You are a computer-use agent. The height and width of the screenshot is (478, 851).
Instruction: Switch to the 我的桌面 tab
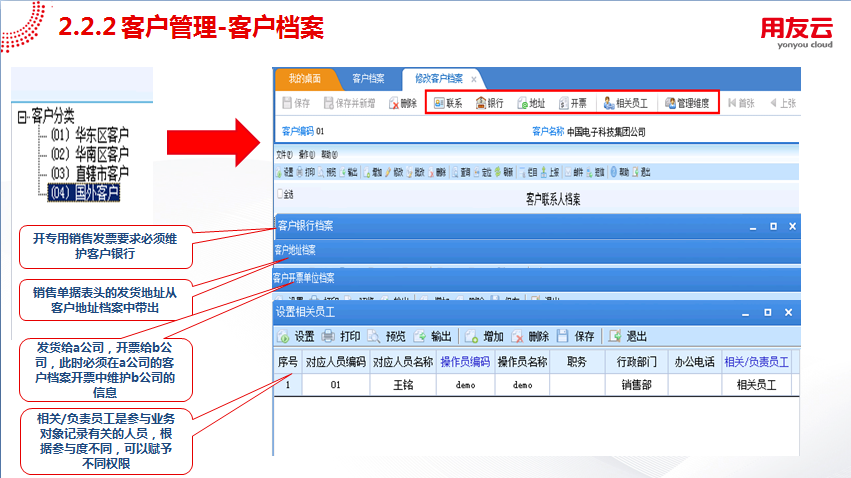[x=305, y=79]
